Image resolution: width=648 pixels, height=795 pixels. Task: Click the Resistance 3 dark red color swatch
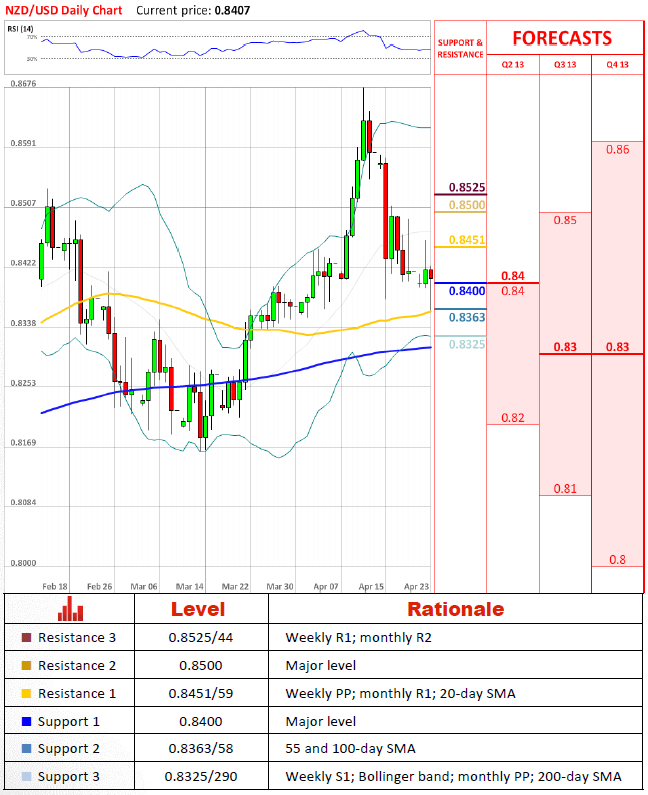tap(26, 637)
